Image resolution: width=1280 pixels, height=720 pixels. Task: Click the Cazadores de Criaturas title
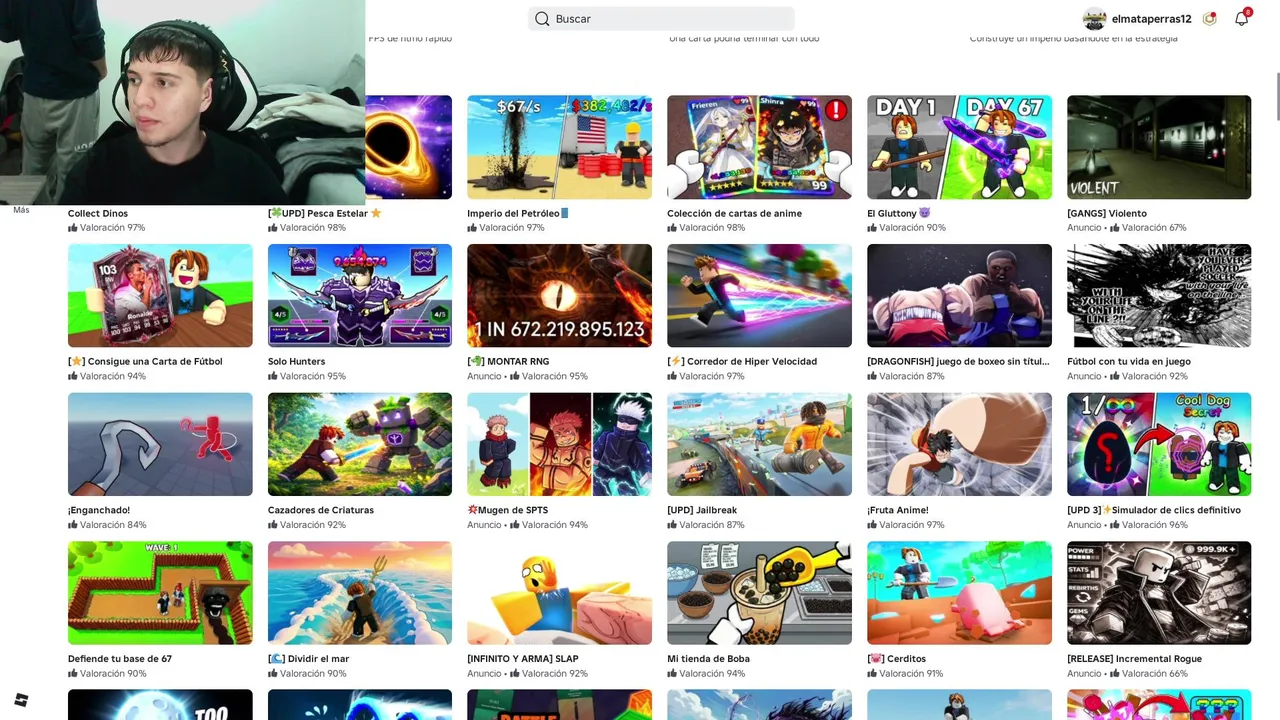321,510
